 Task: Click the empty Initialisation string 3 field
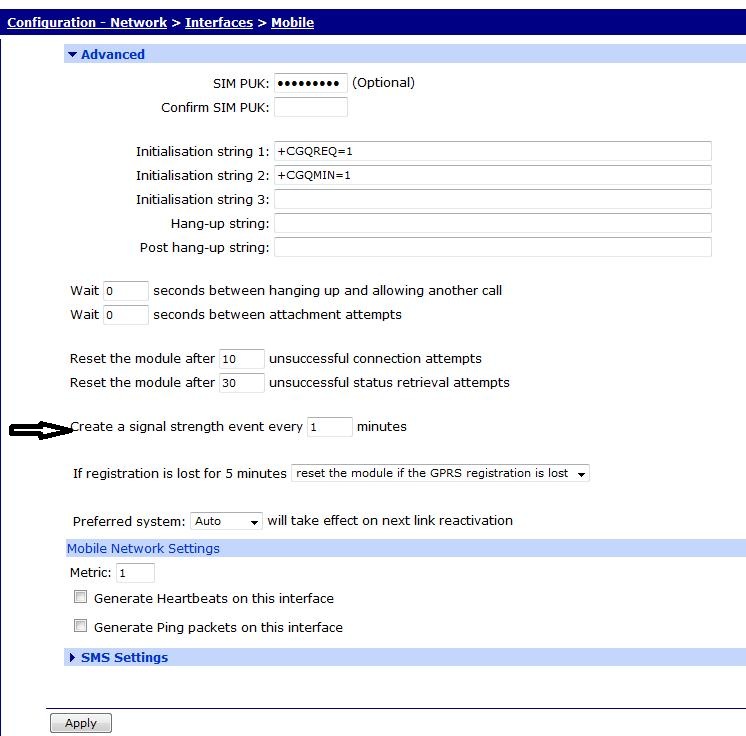coord(492,200)
